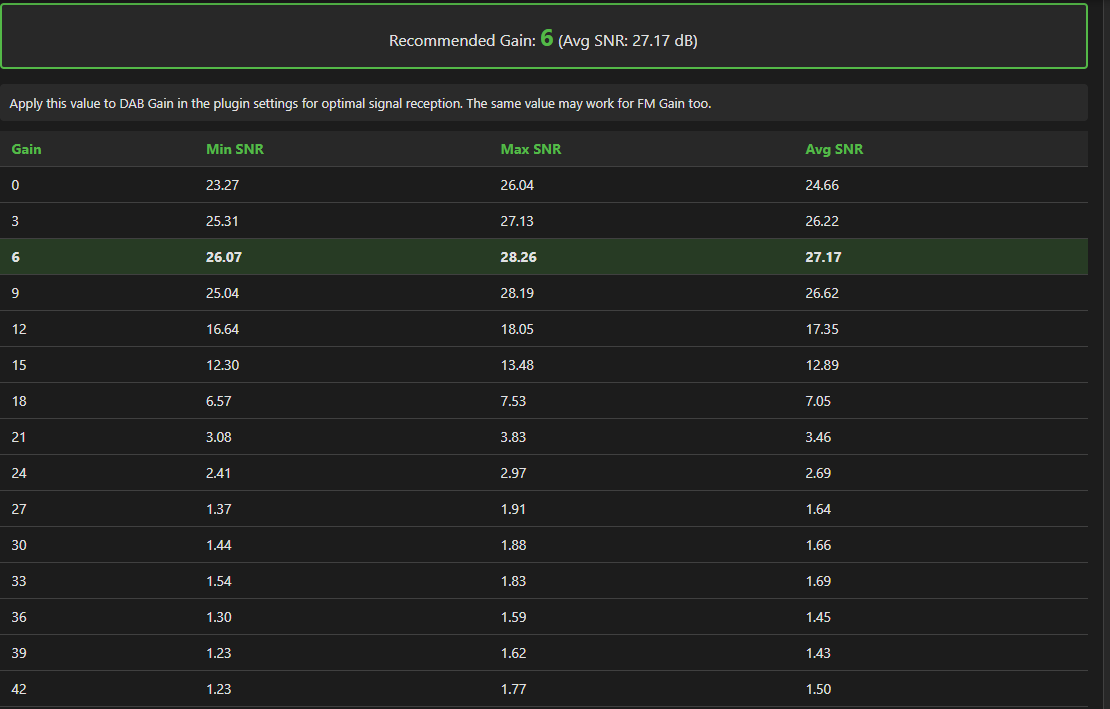Click the Max SNR value 28.19
The width and height of the screenshot is (1110, 709).
tap(517, 293)
